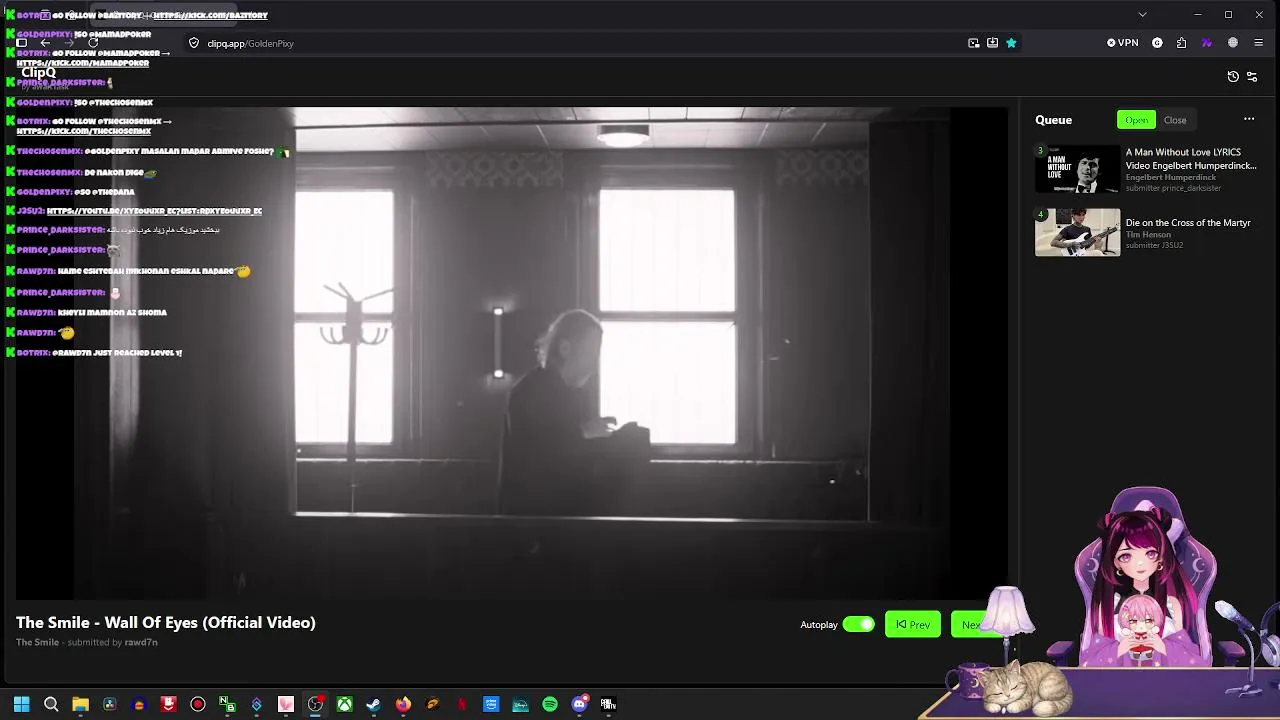
Task: Open the browser hamburger menu
Action: pyautogui.click(x=1258, y=43)
